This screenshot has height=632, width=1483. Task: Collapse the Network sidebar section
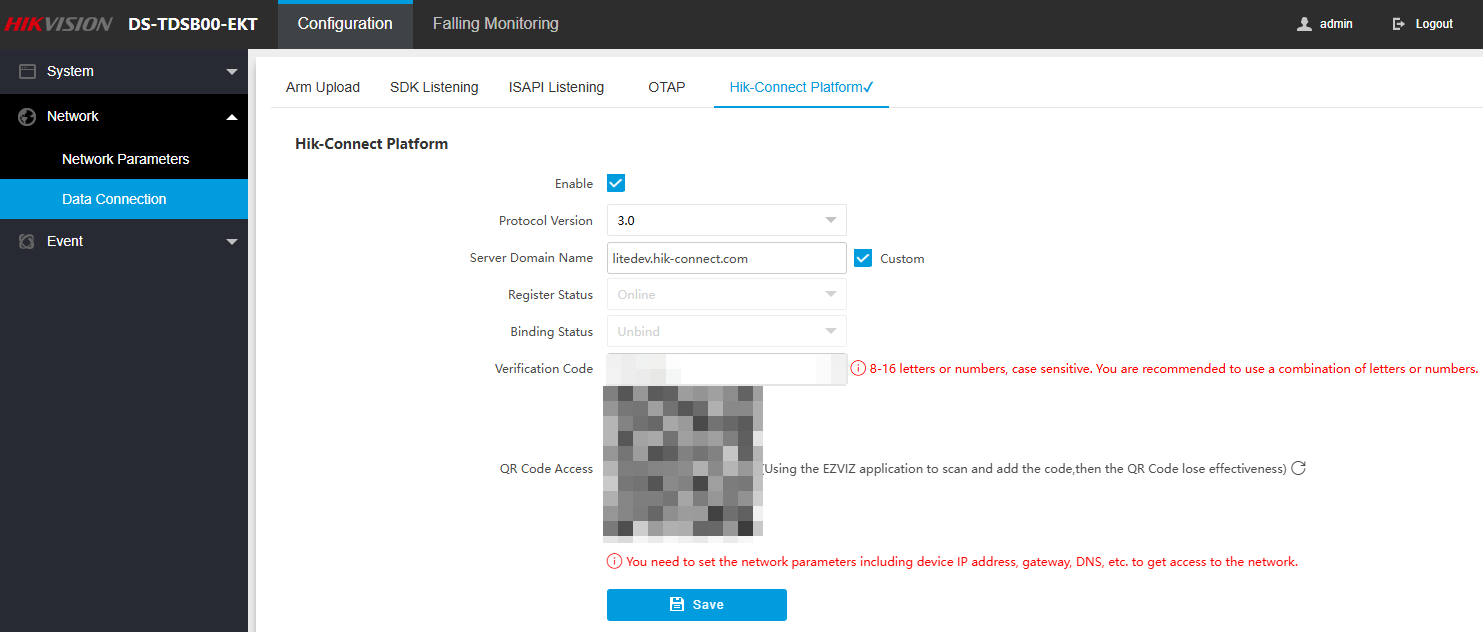(x=231, y=117)
